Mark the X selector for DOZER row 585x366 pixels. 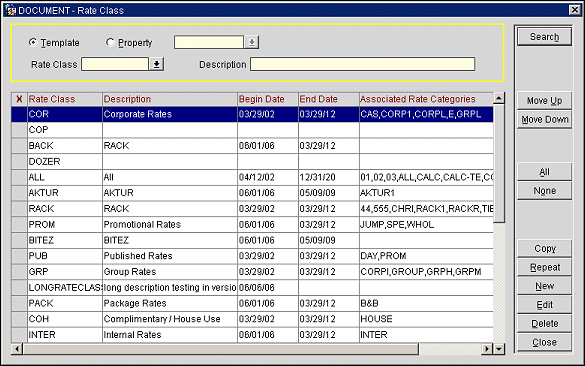(x=19, y=162)
